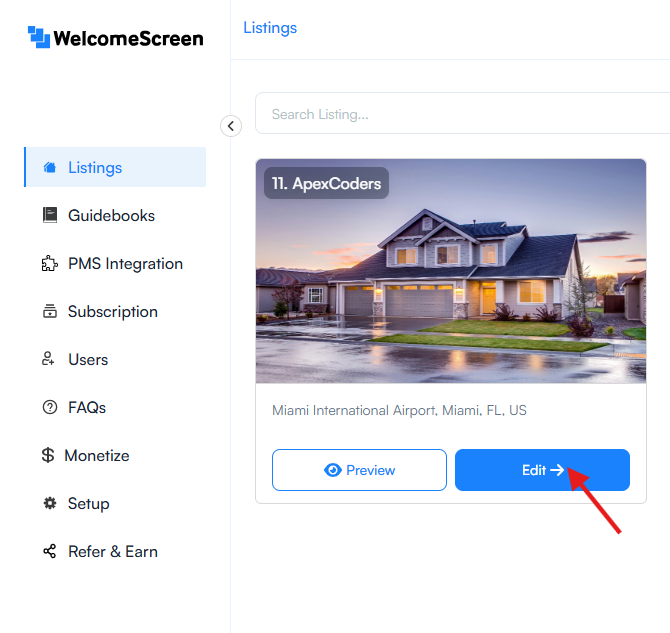670x633 pixels.
Task: Click the Refer & Earn share icon
Action: (x=50, y=551)
